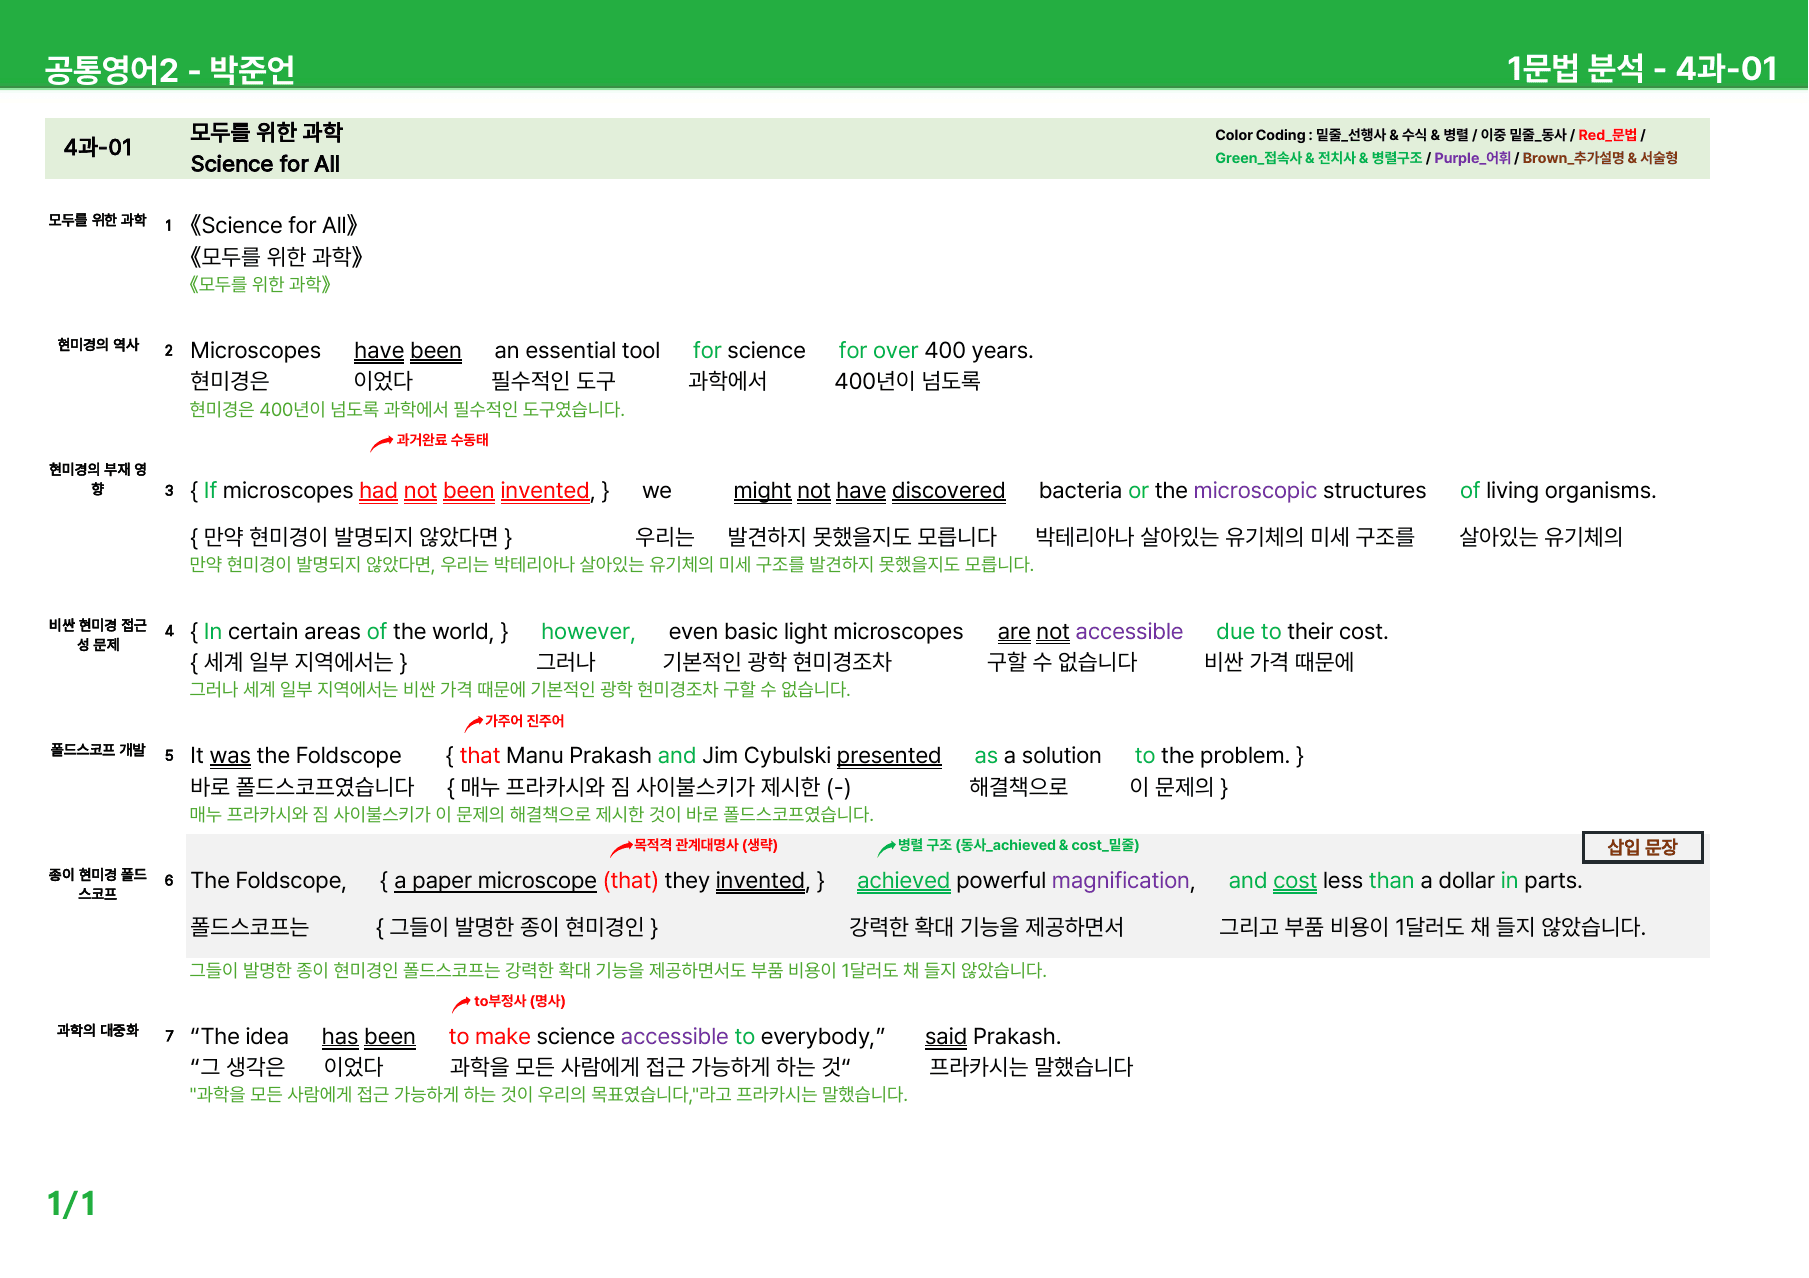Screen dimensions: 1809x1278
Task: Click the 4과-01 lesson label
Action: (97, 148)
